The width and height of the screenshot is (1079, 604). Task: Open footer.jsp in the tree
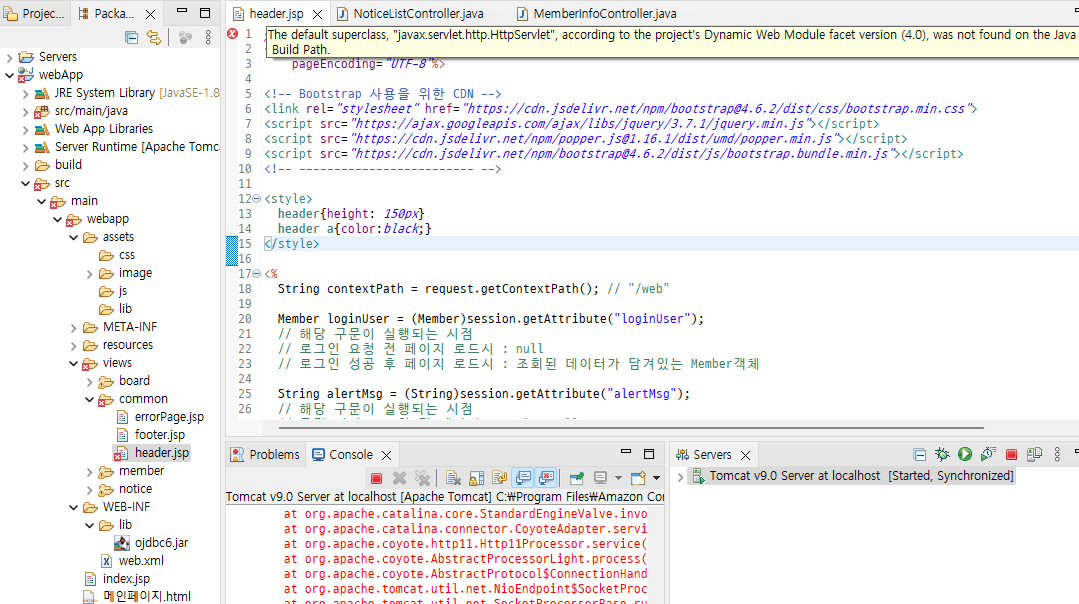tap(160, 435)
